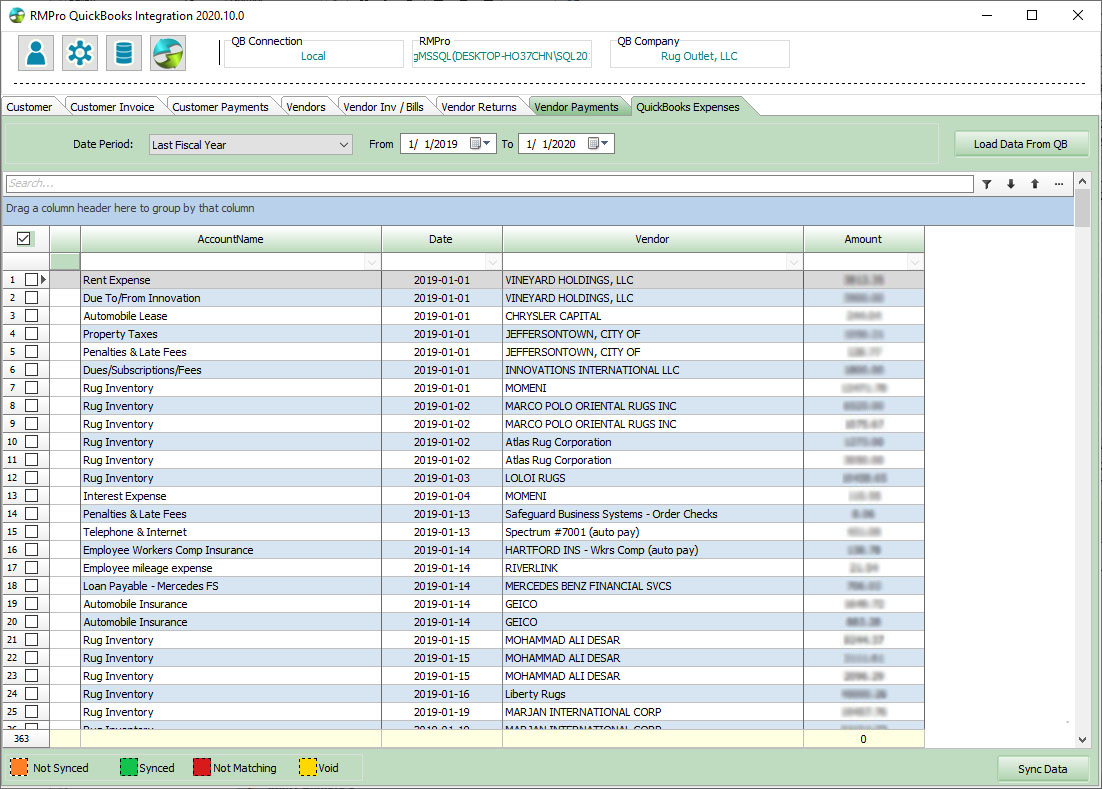Image resolution: width=1103 pixels, height=789 pixels.
Task: Open the From date calendar picker
Action: point(480,143)
